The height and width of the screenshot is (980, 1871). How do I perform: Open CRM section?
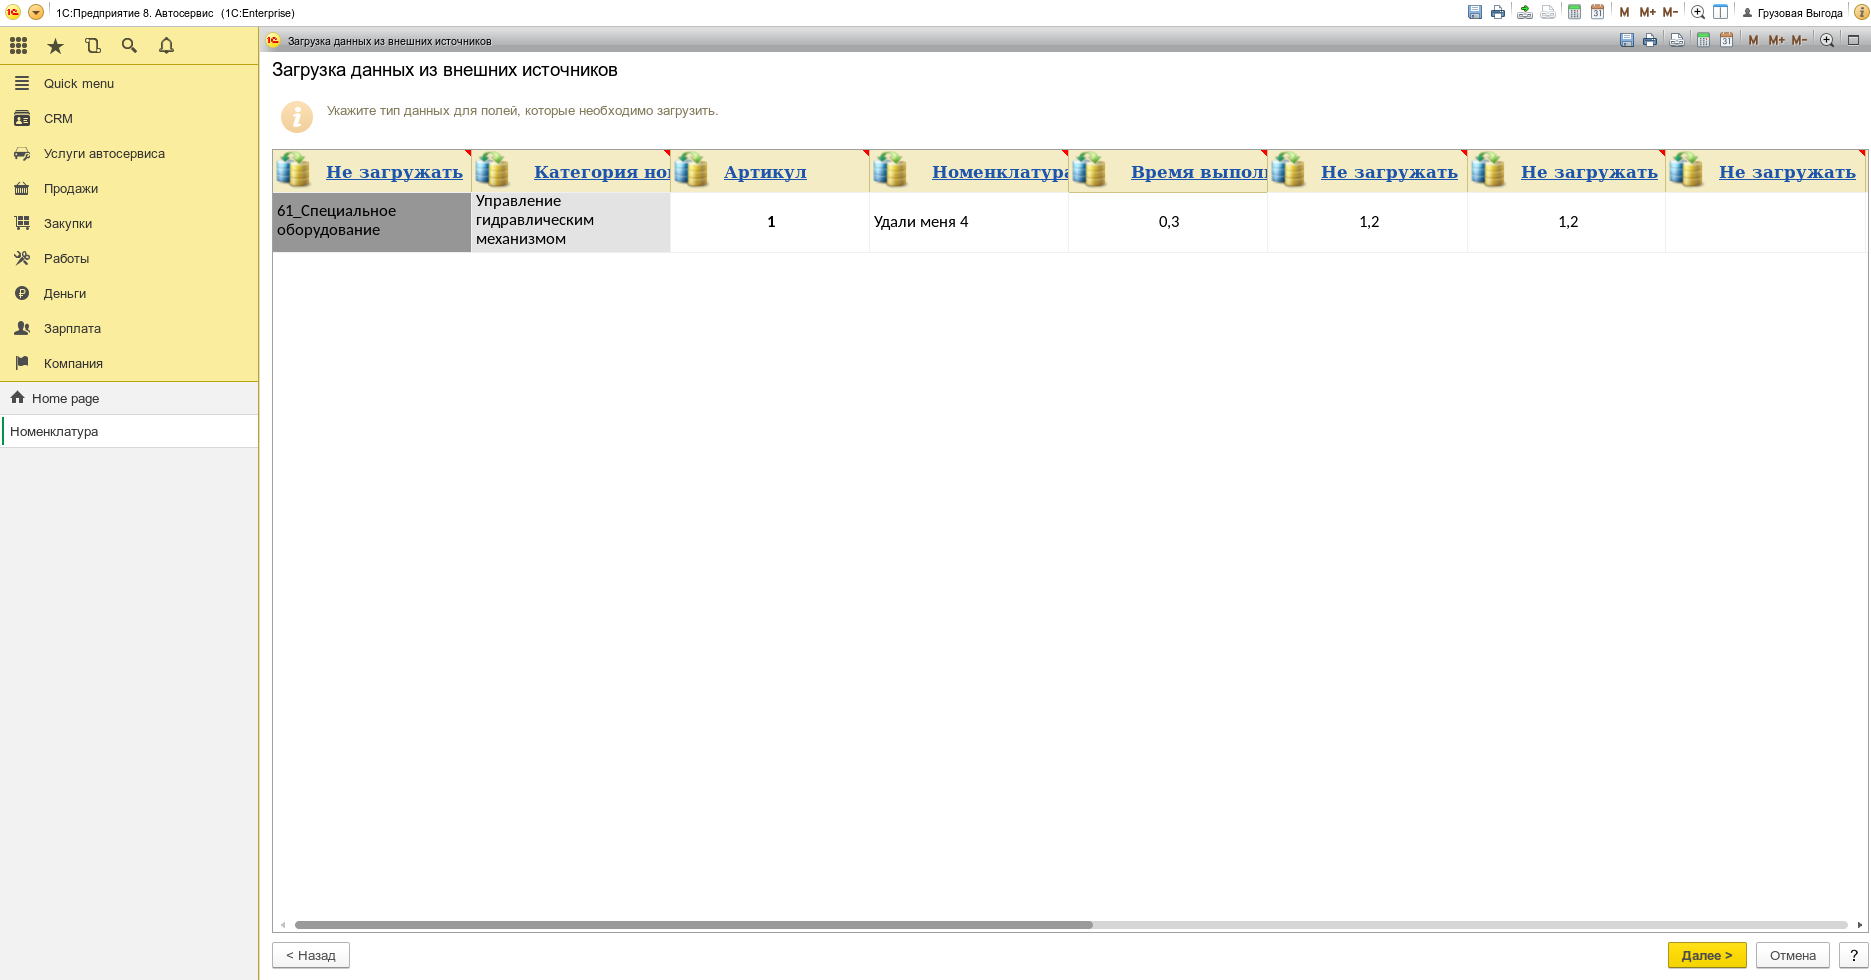coord(129,119)
